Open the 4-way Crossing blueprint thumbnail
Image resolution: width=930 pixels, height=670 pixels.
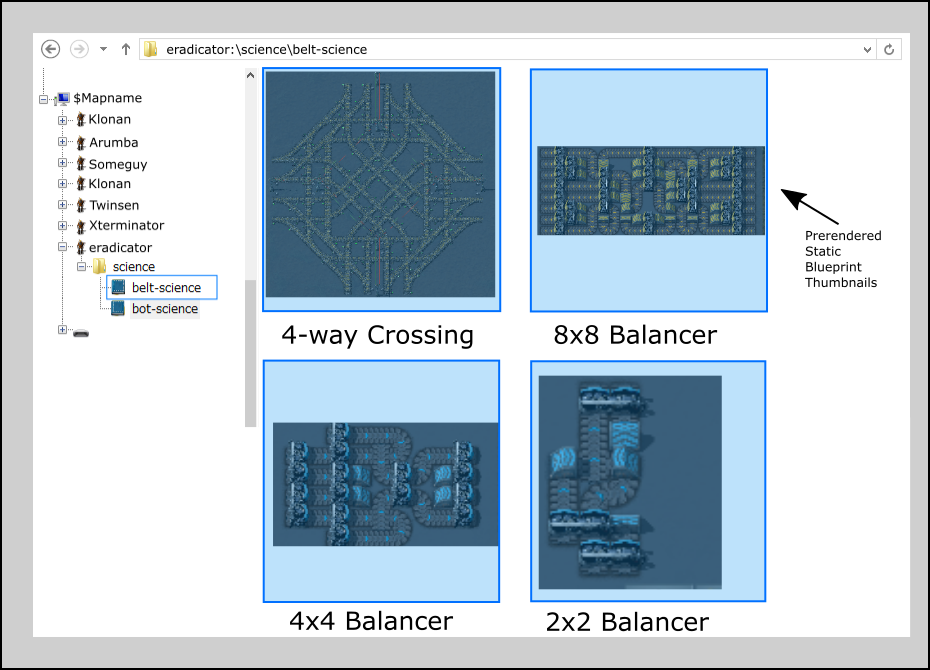381,189
